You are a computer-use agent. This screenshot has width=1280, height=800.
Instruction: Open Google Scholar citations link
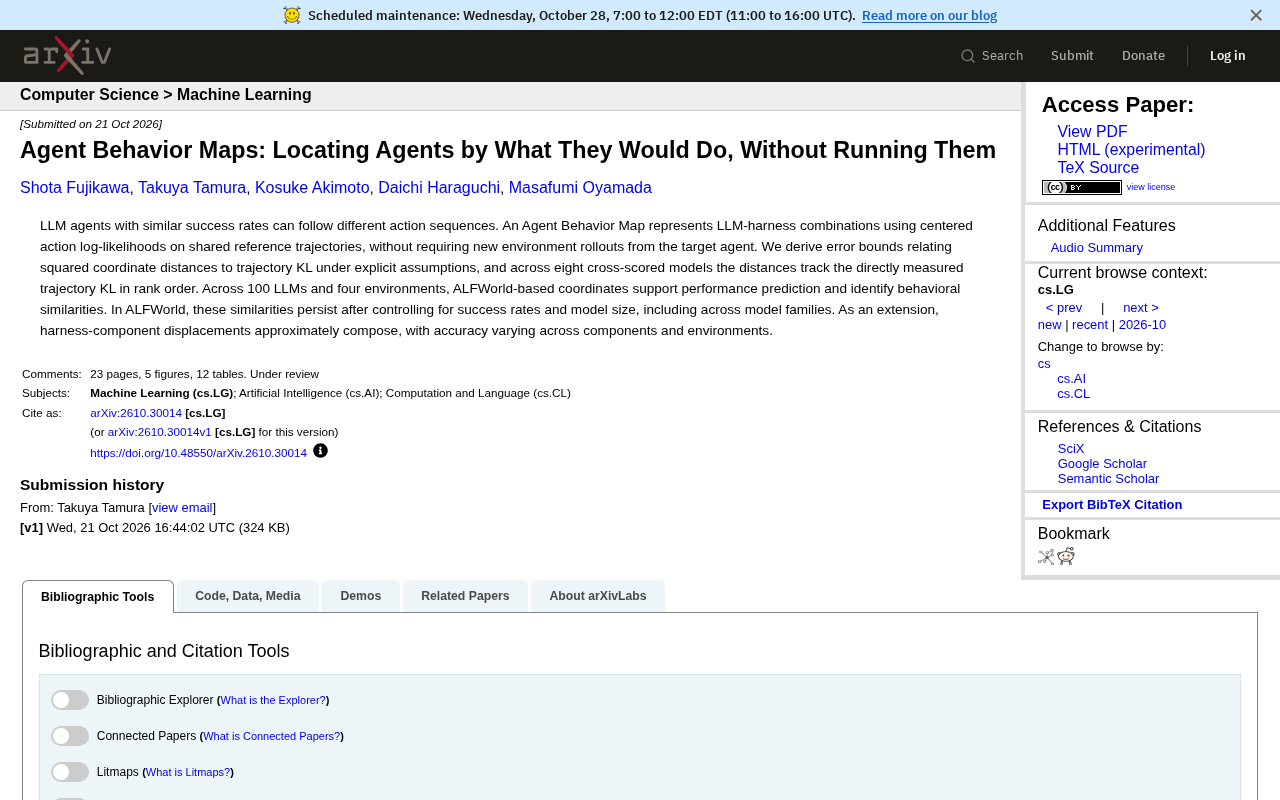click(x=1102, y=464)
